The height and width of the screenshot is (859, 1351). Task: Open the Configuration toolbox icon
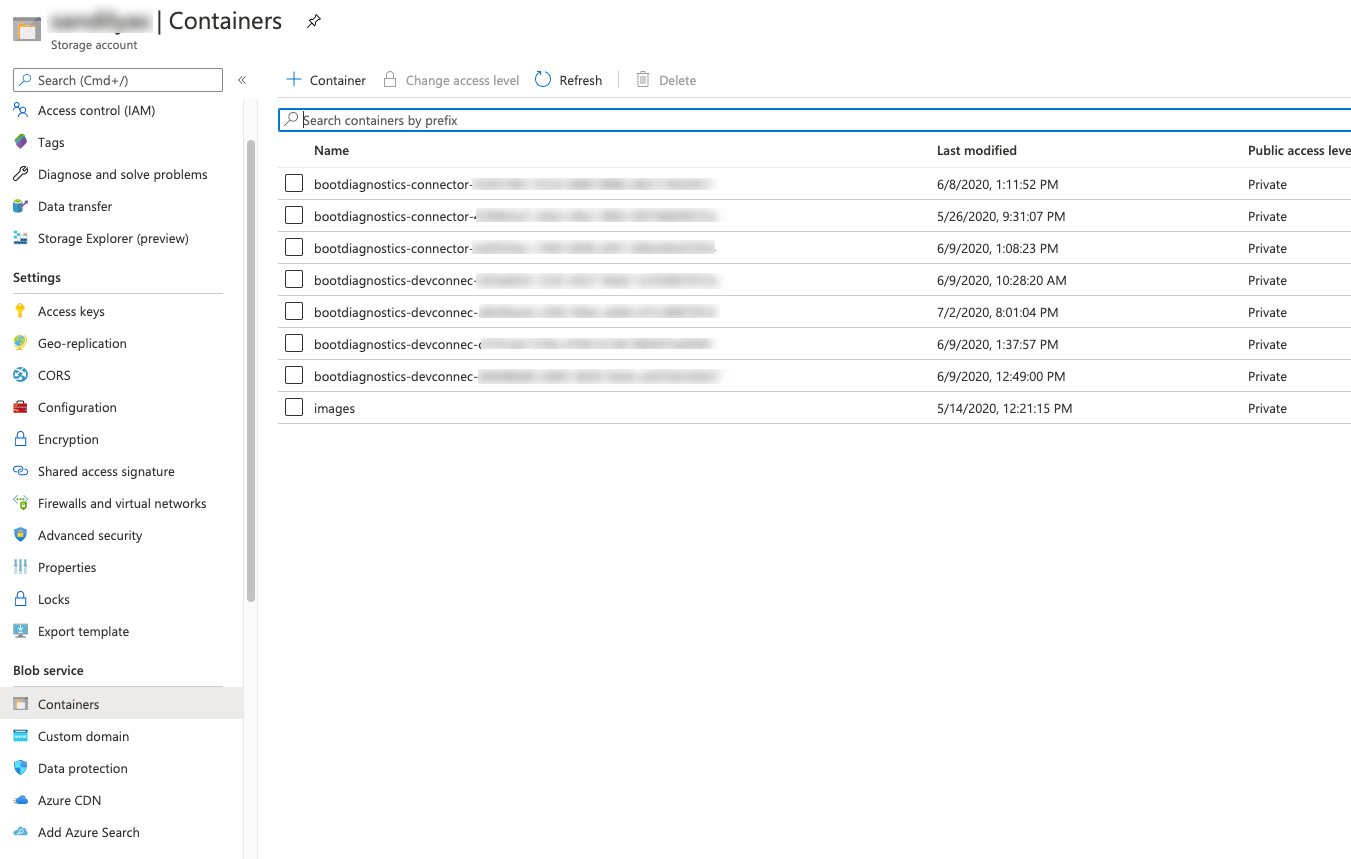click(20, 407)
